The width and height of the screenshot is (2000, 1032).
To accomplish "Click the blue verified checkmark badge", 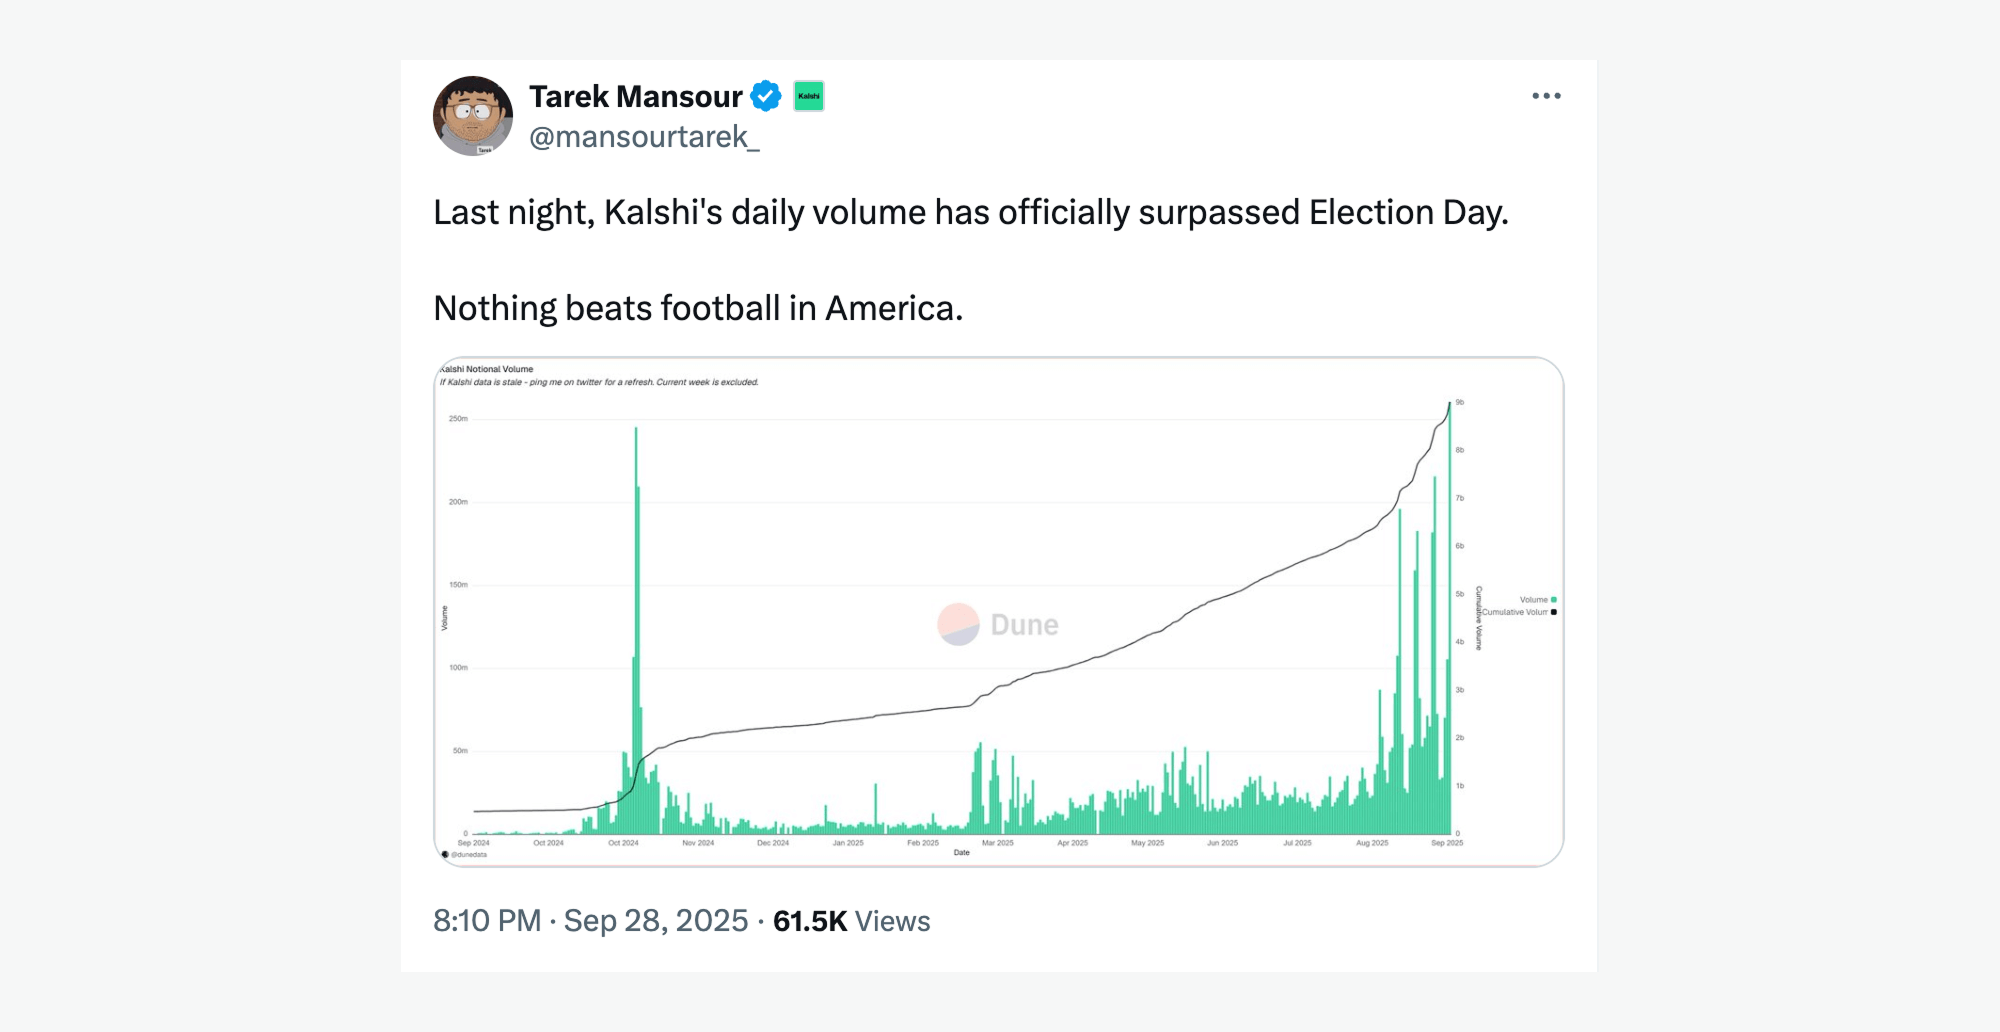I will point(766,96).
